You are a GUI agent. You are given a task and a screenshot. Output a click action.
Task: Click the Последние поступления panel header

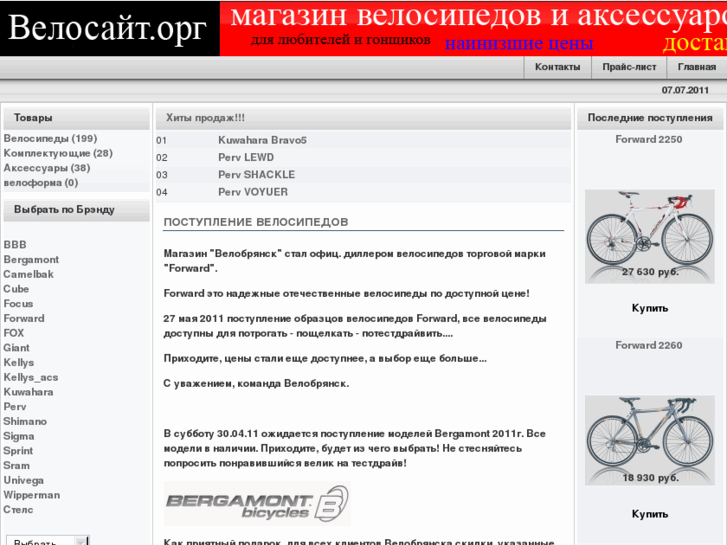click(x=650, y=118)
